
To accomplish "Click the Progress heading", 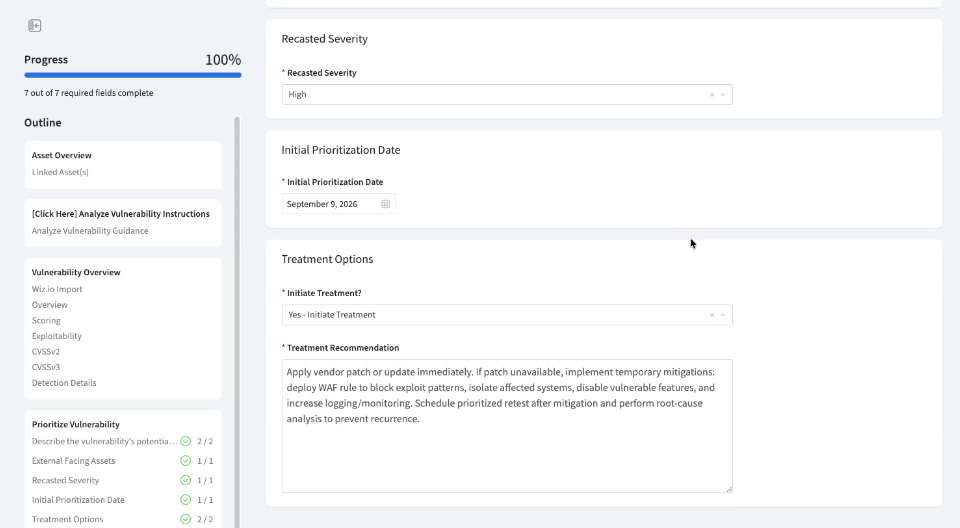I will 46,59.
